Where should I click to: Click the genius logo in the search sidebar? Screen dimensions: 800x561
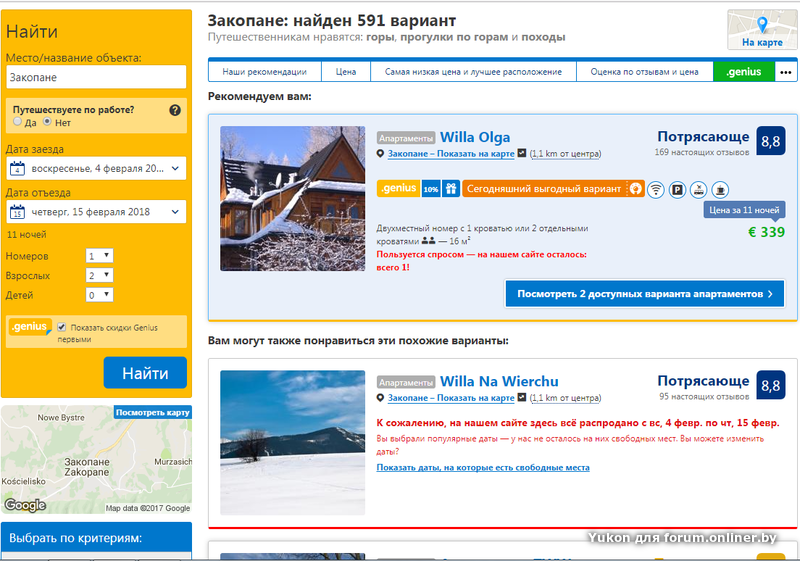pos(30,327)
